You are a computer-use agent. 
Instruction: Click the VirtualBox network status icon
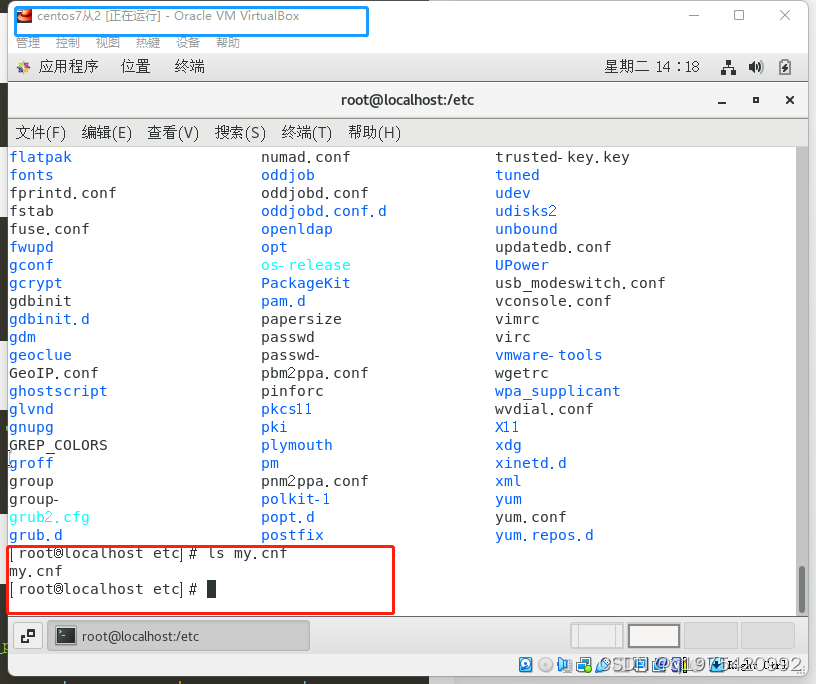pyautogui.click(x=584, y=665)
